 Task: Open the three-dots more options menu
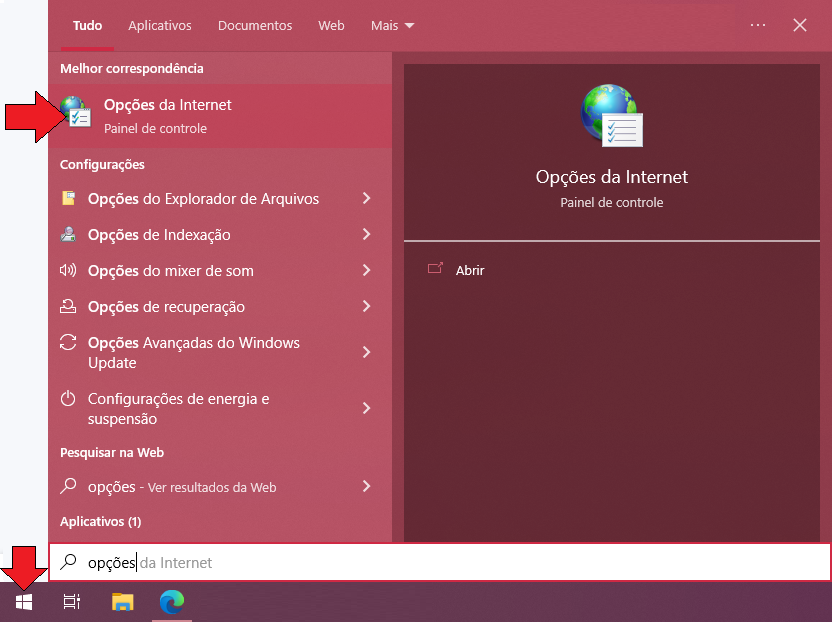(x=758, y=25)
